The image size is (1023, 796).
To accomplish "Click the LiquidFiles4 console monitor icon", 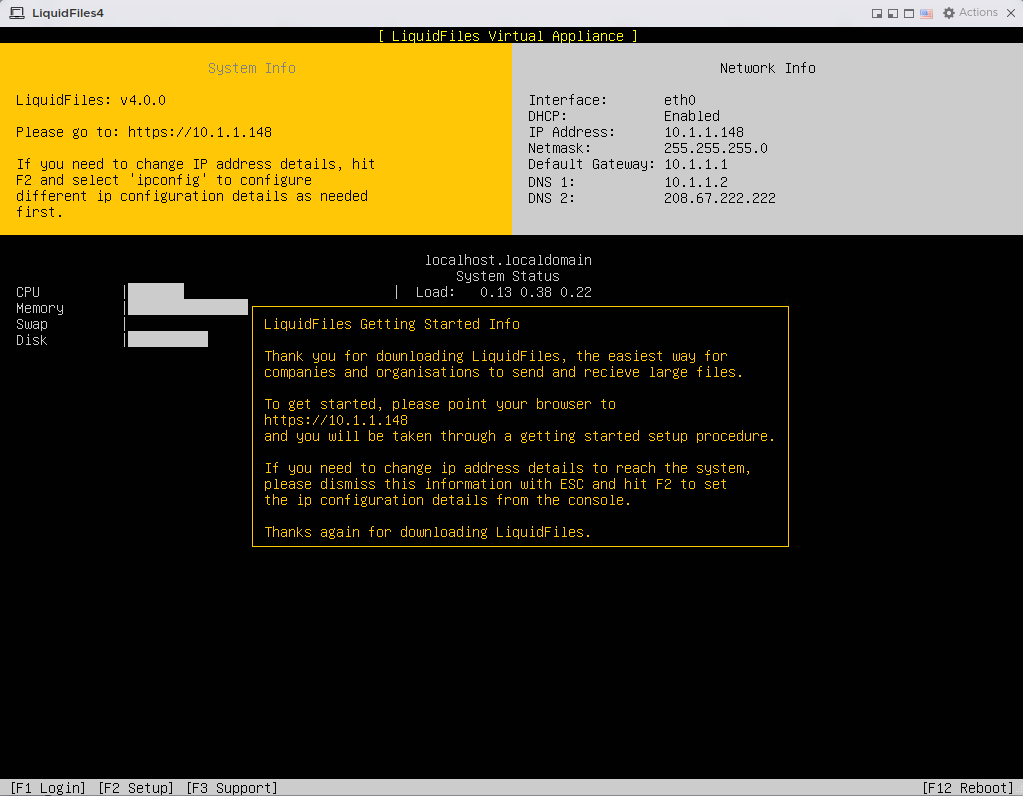I will click(17, 13).
